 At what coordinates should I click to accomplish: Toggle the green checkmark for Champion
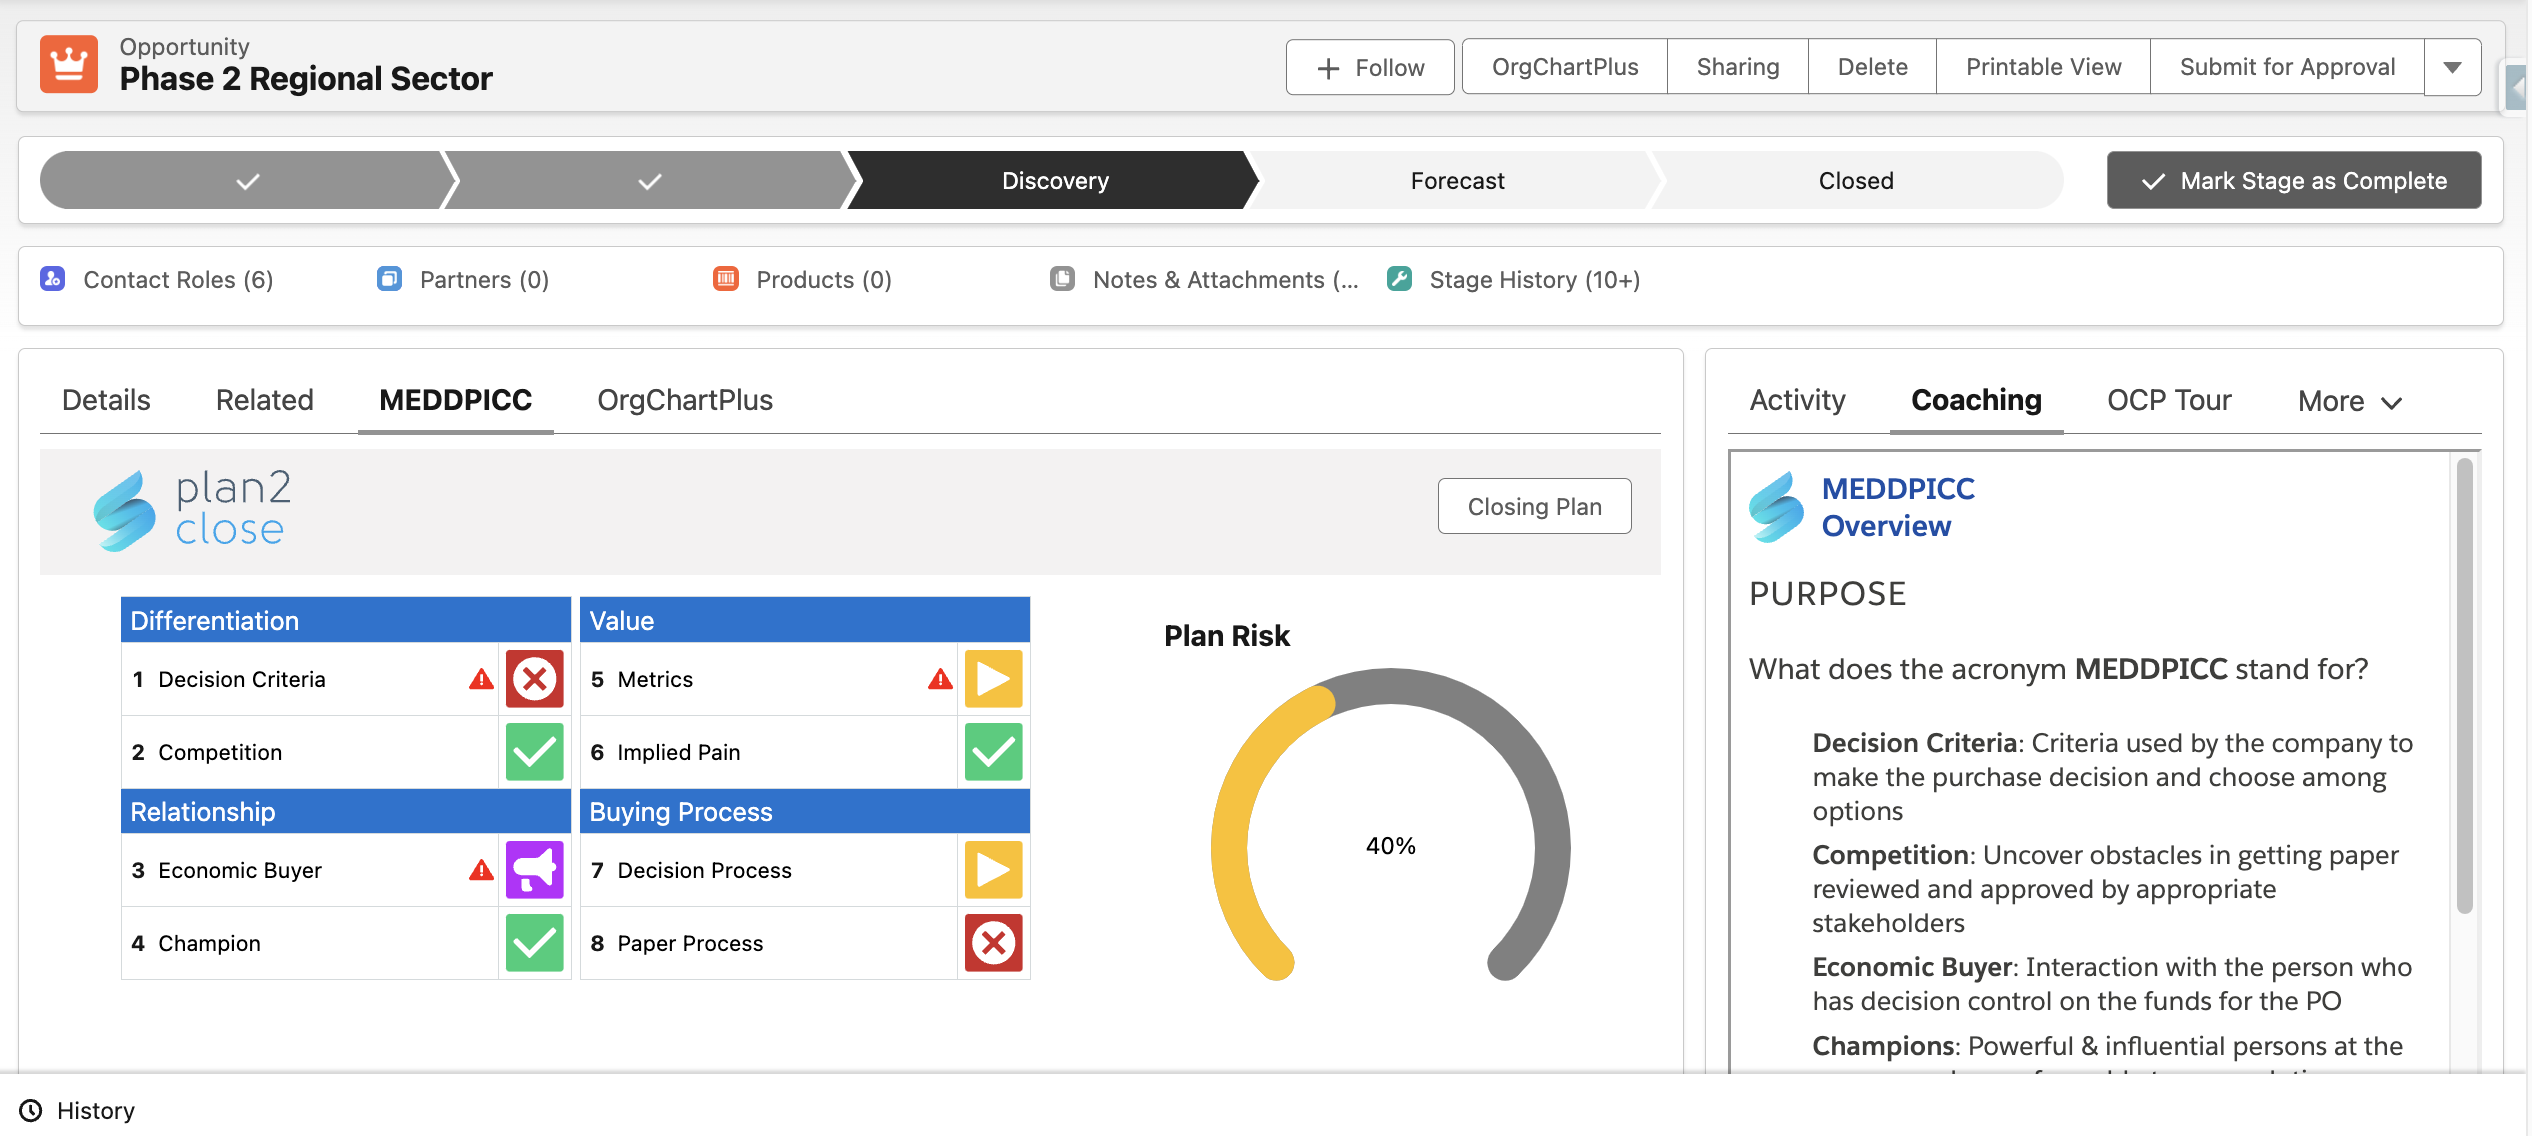click(x=534, y=943)
